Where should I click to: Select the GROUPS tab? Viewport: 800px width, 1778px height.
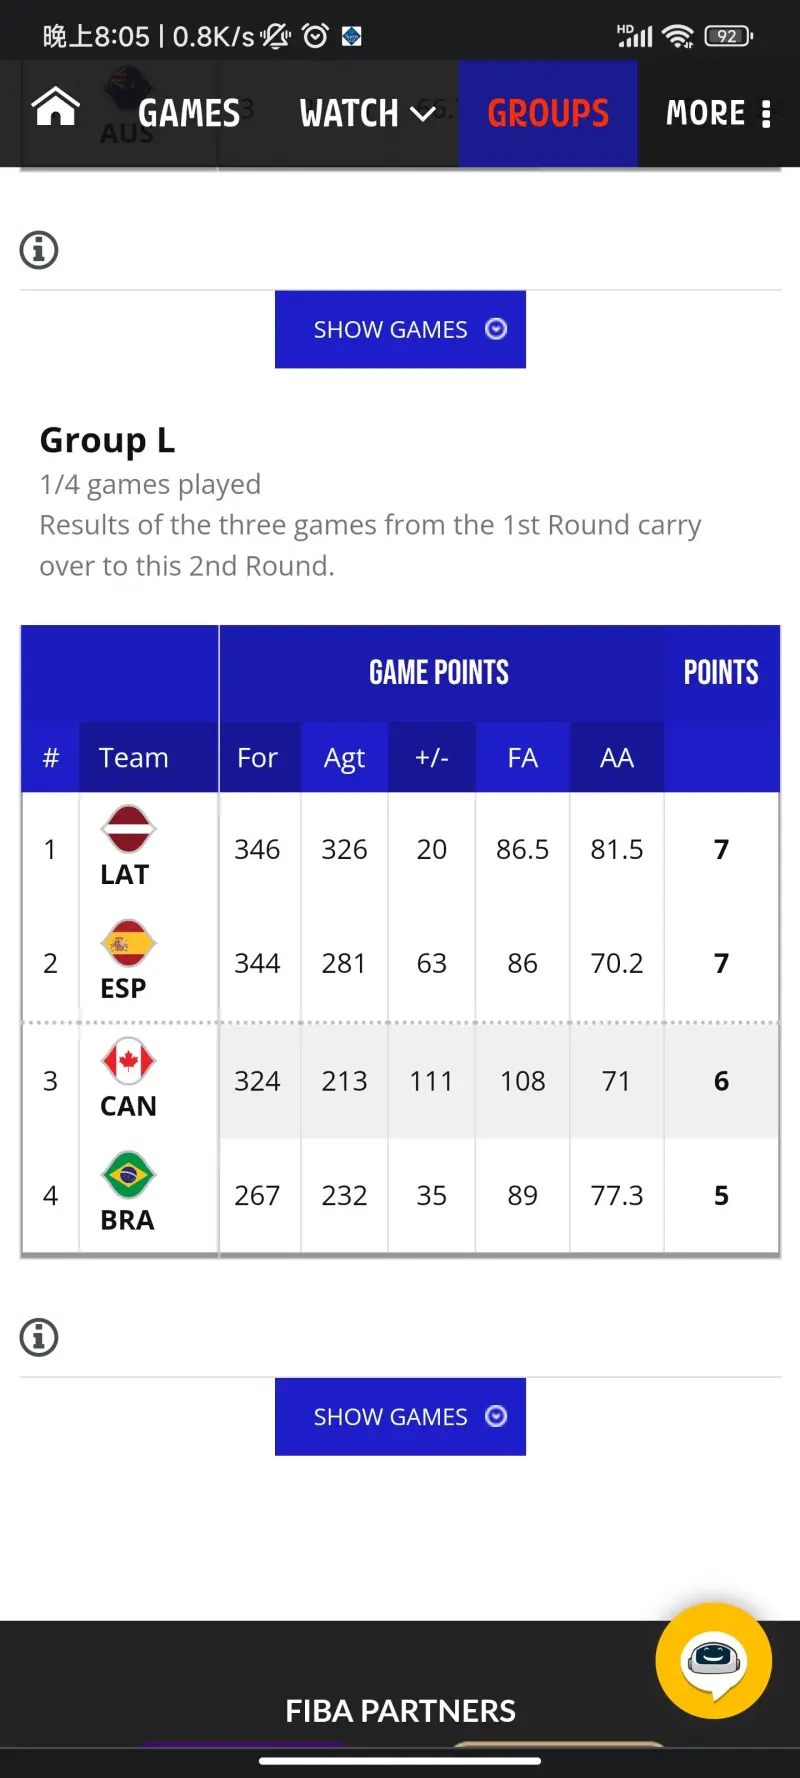click(x=548, y=114)
